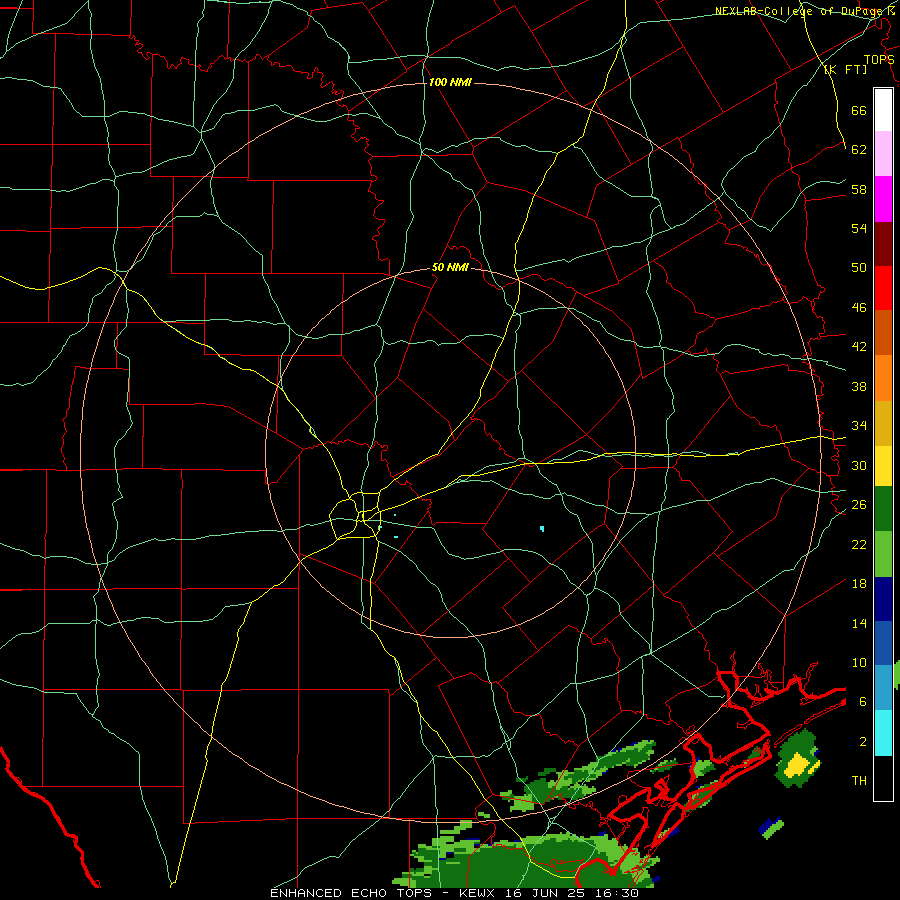The width and height of the screenshot is (900, 900).
Task: Click the navy 14-18 kft legend swatch
Action: point(883,599)
